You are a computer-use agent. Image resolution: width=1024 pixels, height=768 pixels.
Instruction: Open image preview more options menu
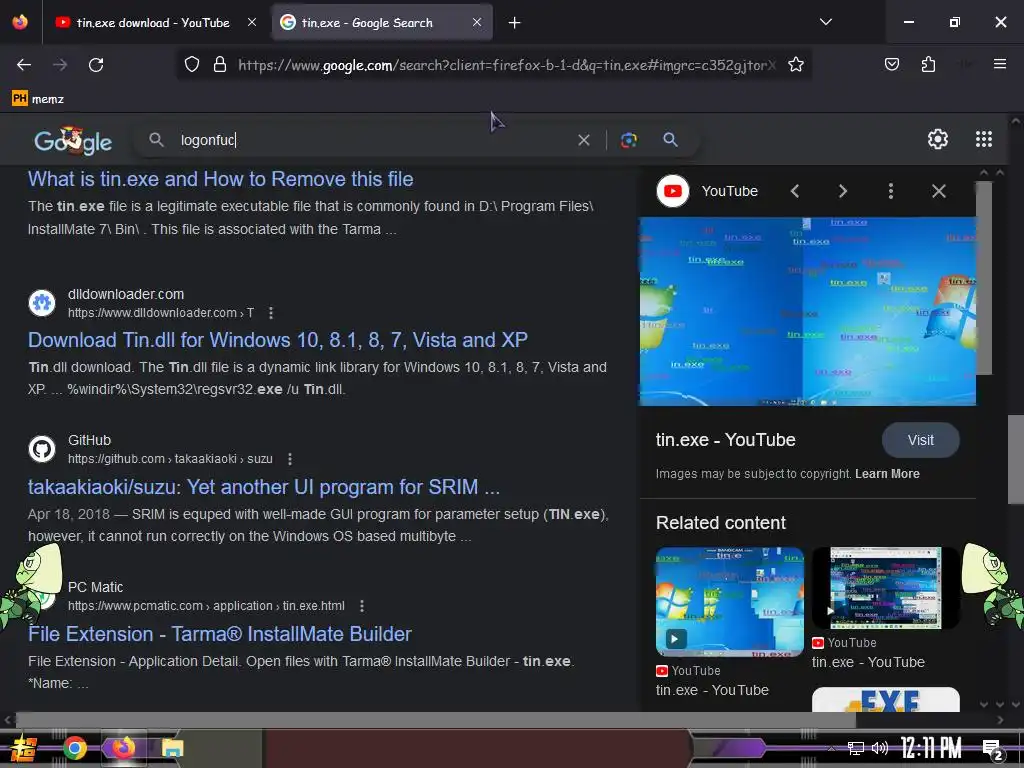pyautogui.click(x=891, y=191)
